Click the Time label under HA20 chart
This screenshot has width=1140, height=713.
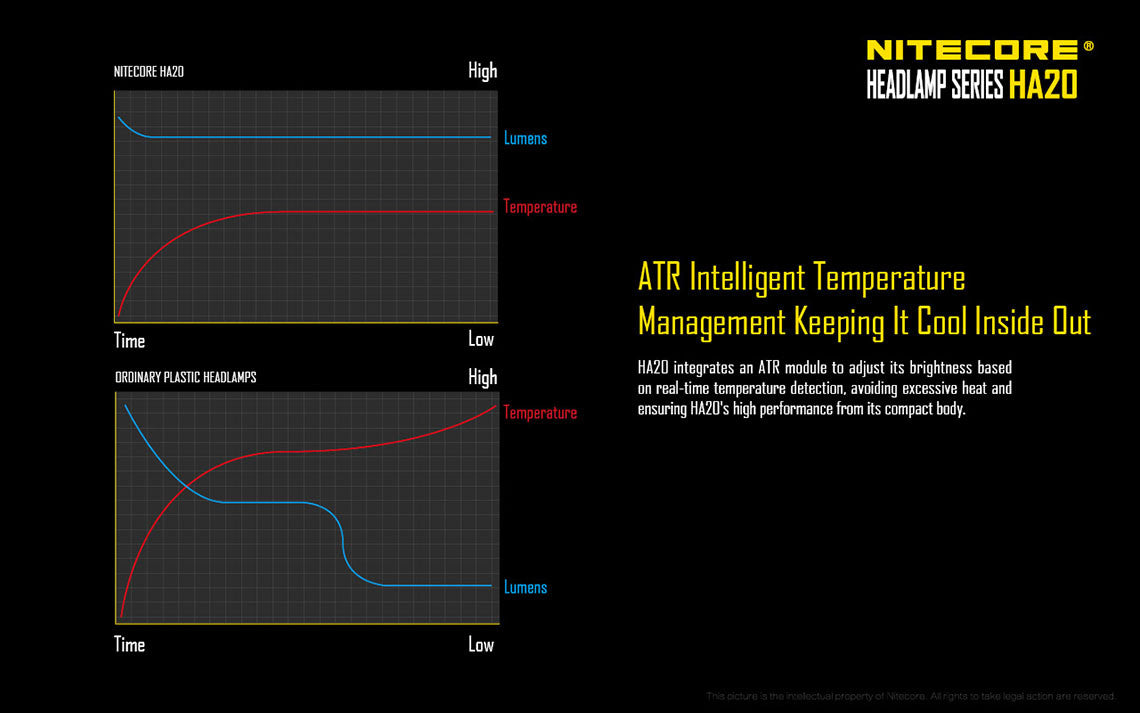(129, 340)
